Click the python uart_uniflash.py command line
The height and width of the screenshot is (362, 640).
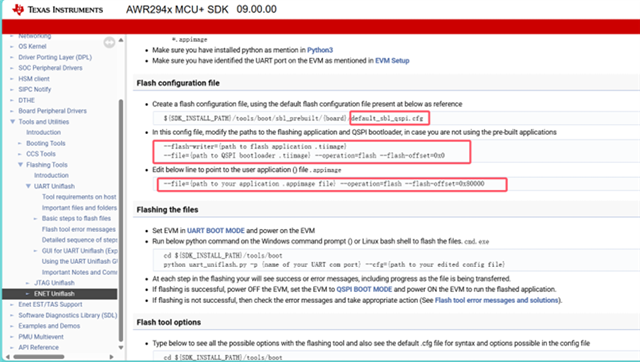point(334,264)
